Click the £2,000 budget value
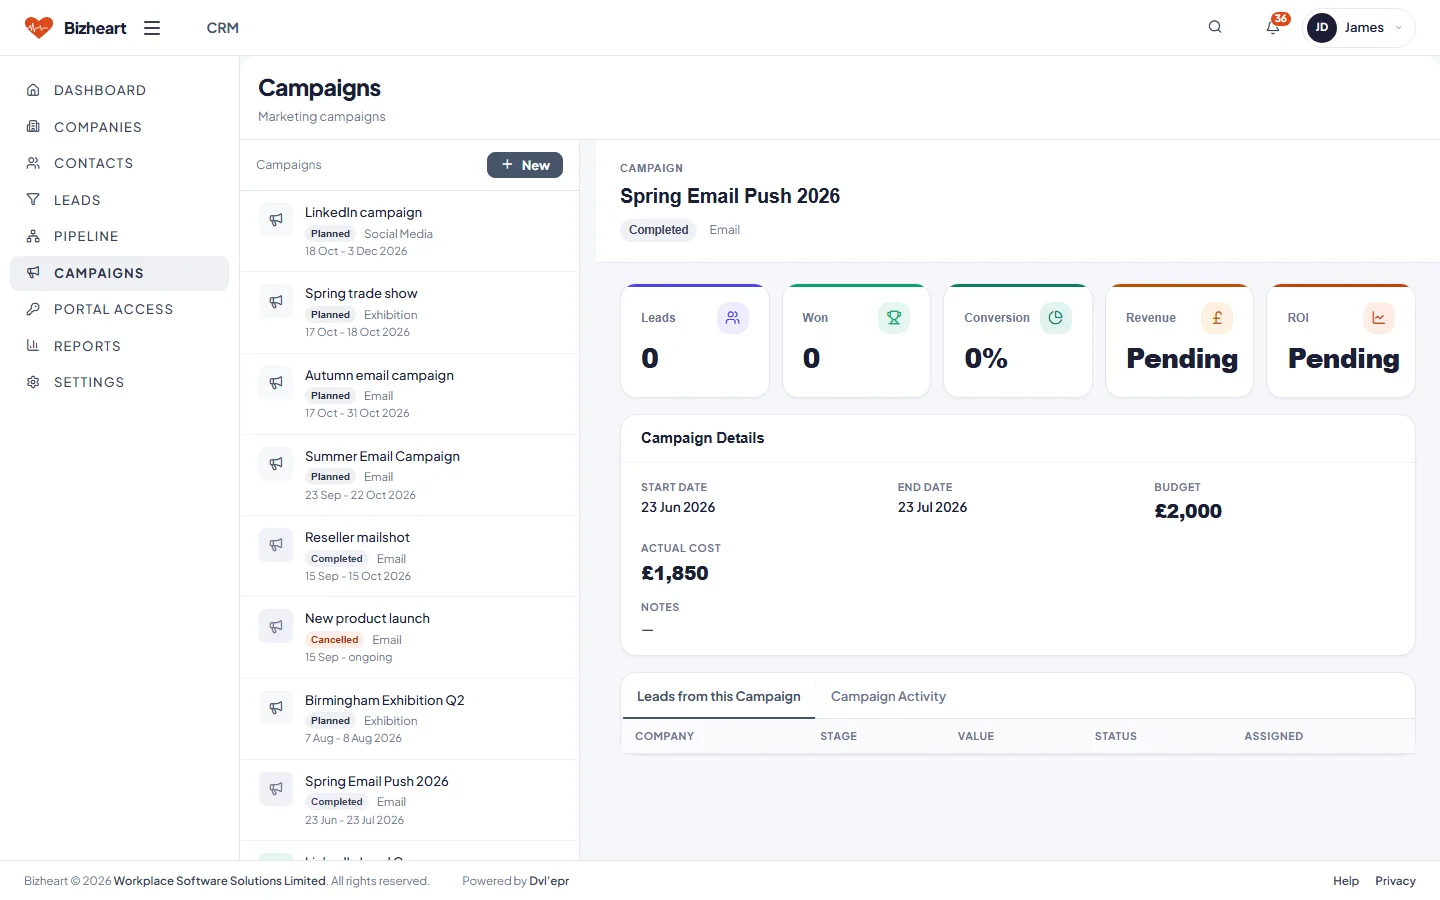Screen dimensions: 1440x900 click(1188, 511)
